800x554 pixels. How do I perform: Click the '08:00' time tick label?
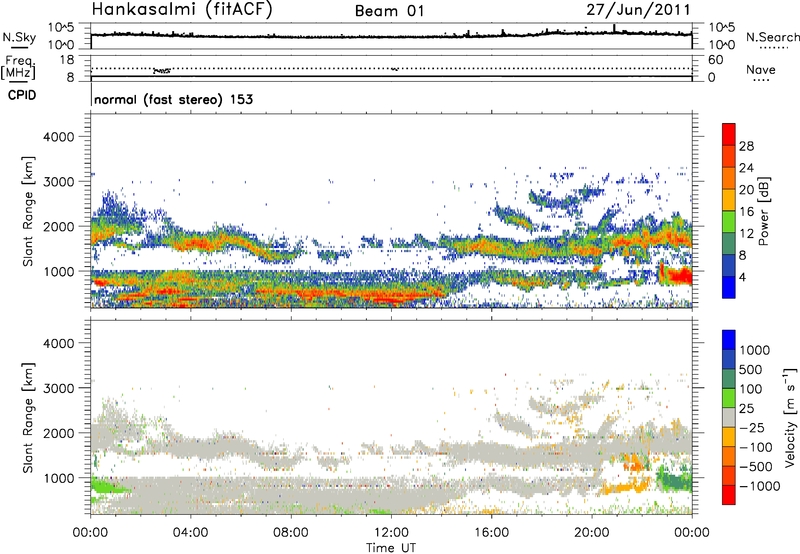coord(291,533)
